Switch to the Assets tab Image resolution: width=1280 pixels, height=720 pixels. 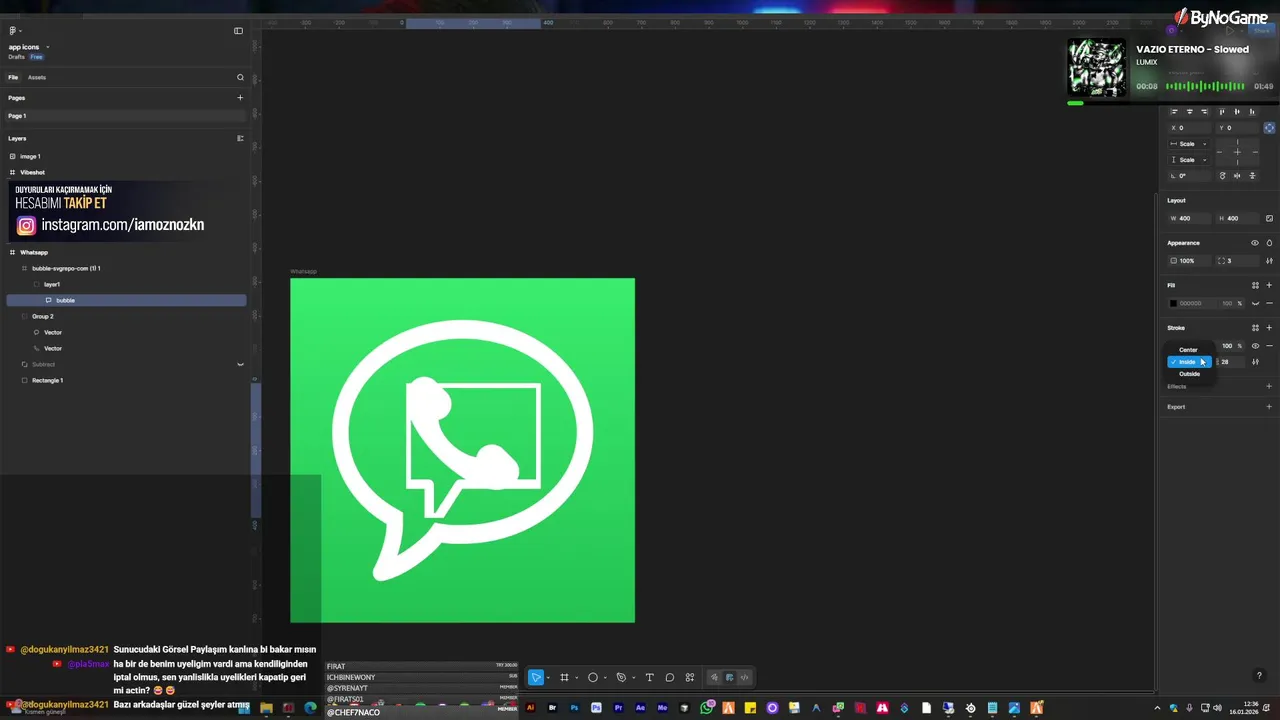(x=37, y=77)
